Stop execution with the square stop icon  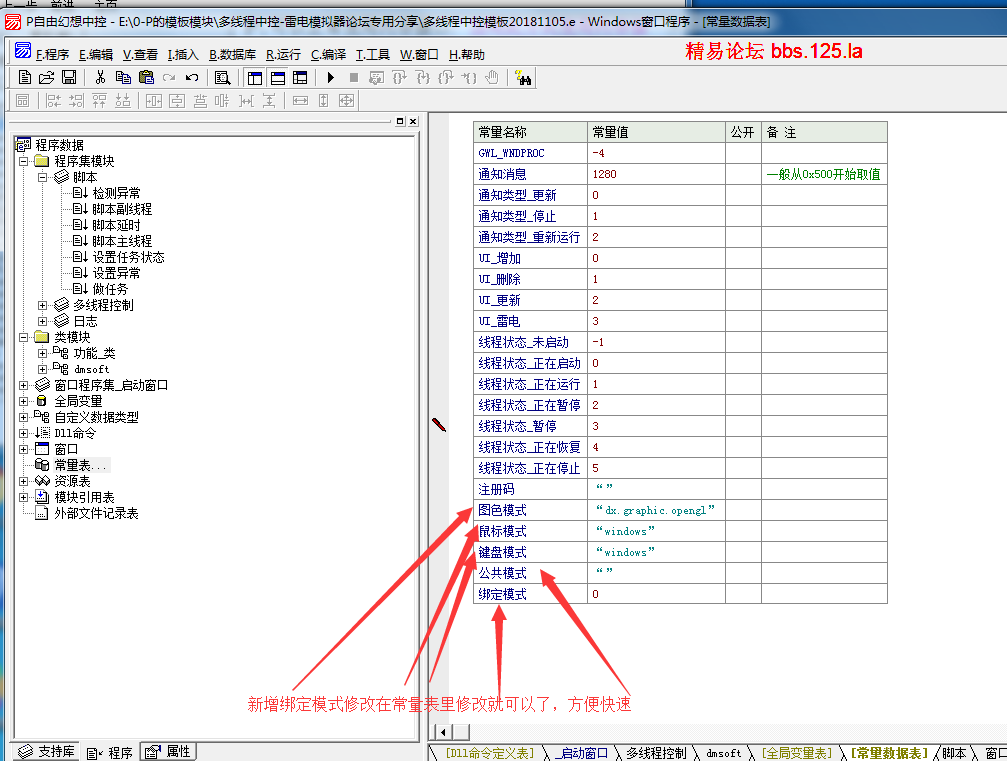(354, 78)
